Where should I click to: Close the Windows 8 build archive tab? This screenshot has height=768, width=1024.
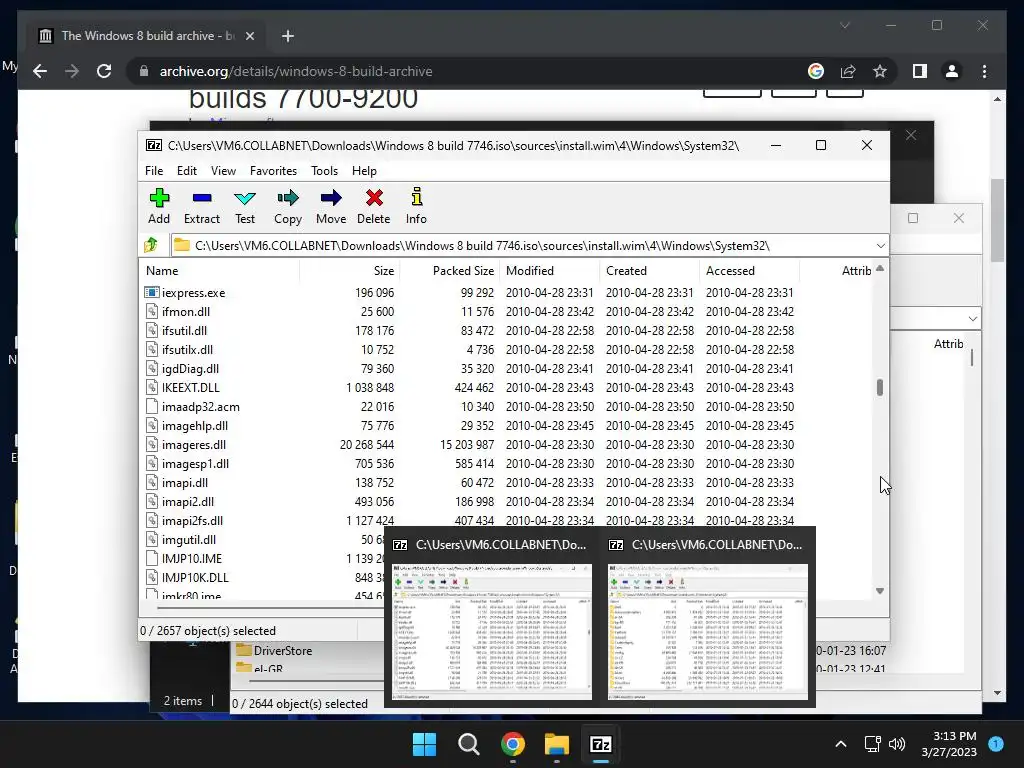(249, 36)
